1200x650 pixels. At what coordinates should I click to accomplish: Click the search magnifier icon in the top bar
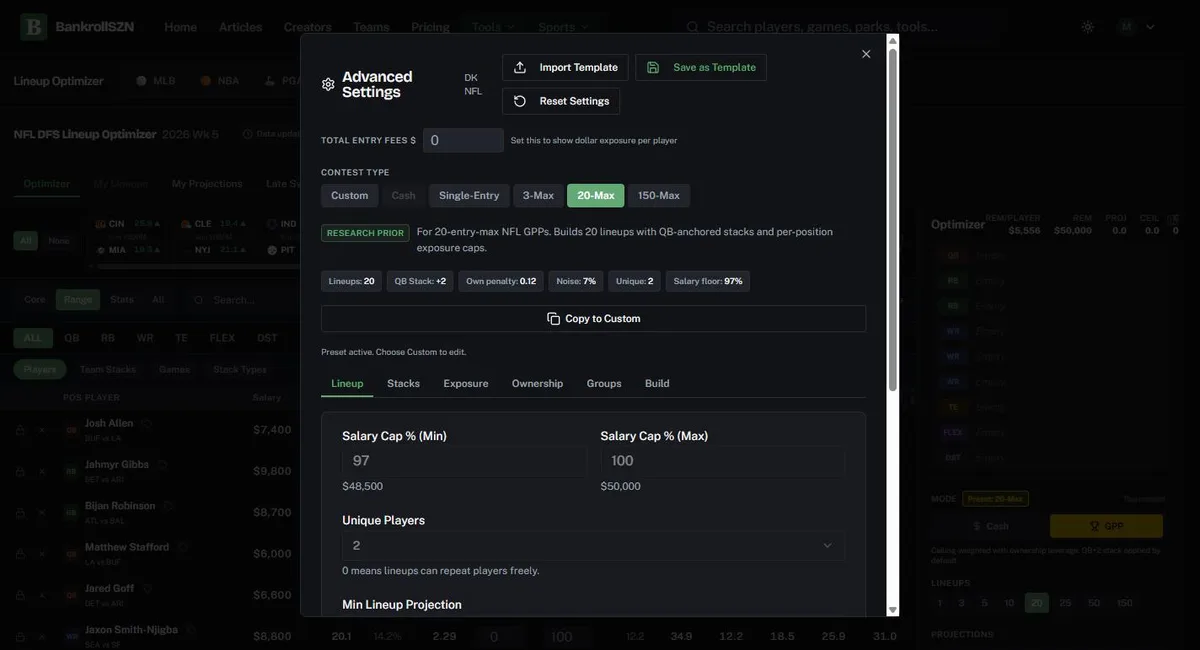pos(692,27)
